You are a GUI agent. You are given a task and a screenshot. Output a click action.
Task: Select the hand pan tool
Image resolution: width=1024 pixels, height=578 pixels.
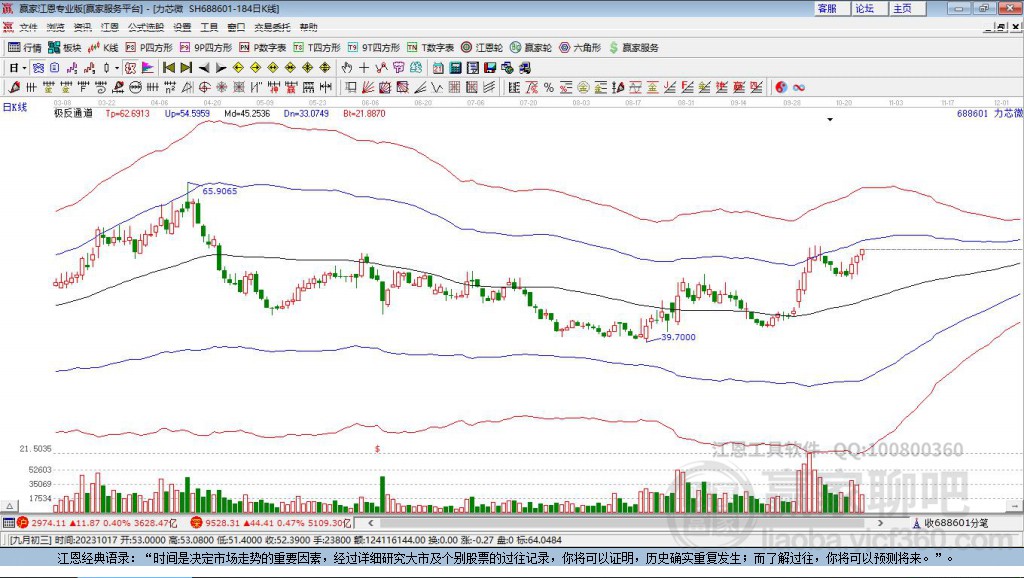[x=347, y=68]
